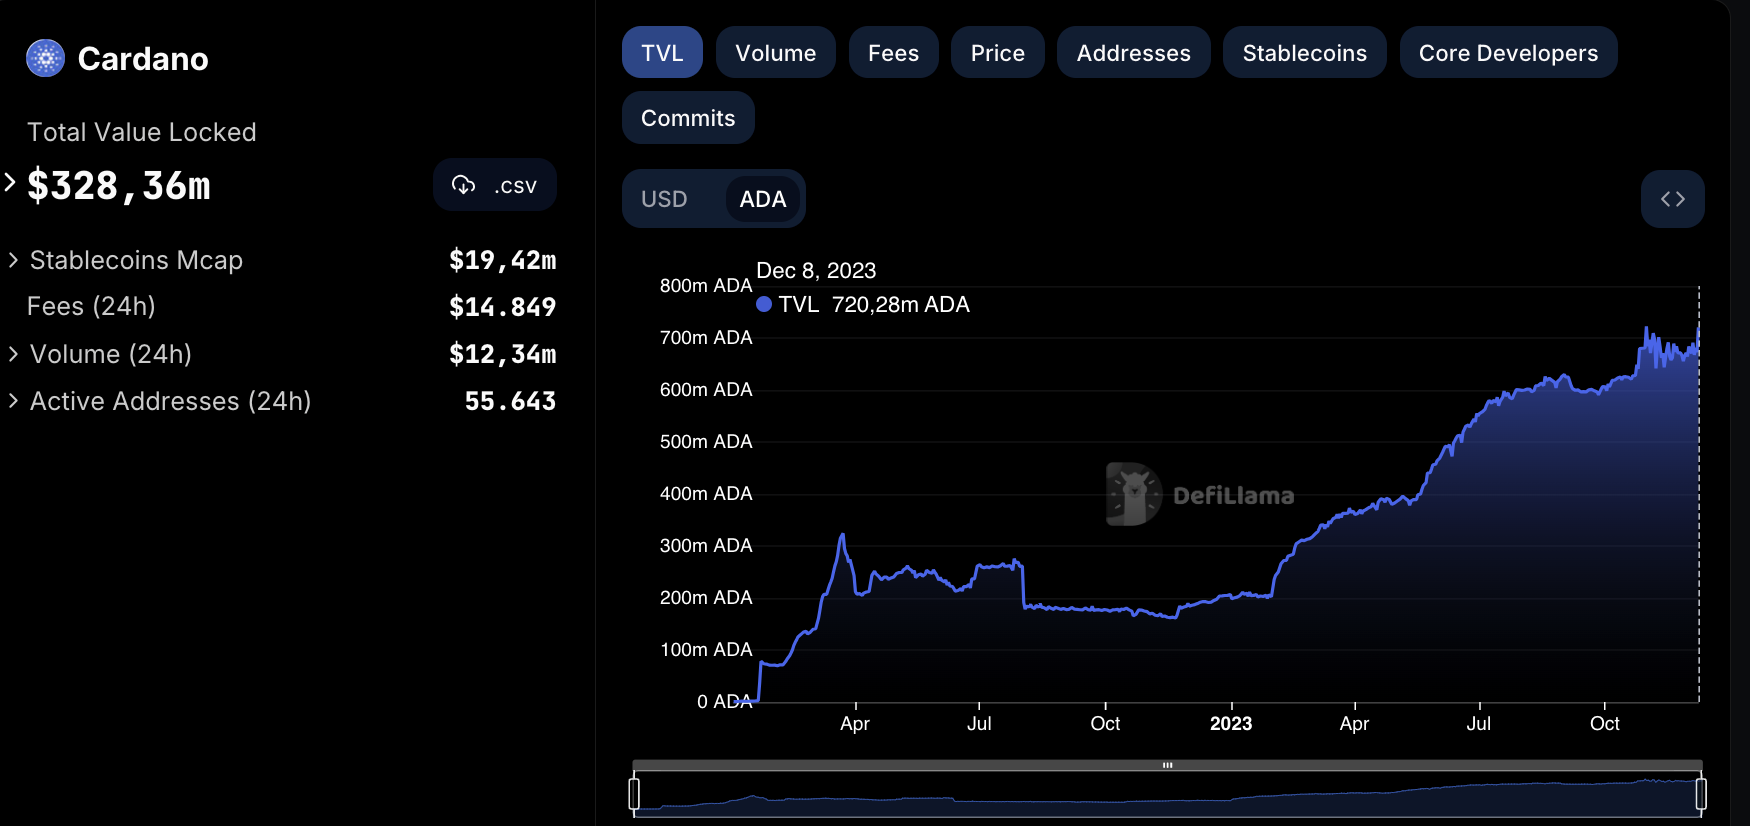Image resolution: width=1750 pixels, height=826 pixels.
Task: Expand the Volume (24h) row
Action: (x=13, y=354)
